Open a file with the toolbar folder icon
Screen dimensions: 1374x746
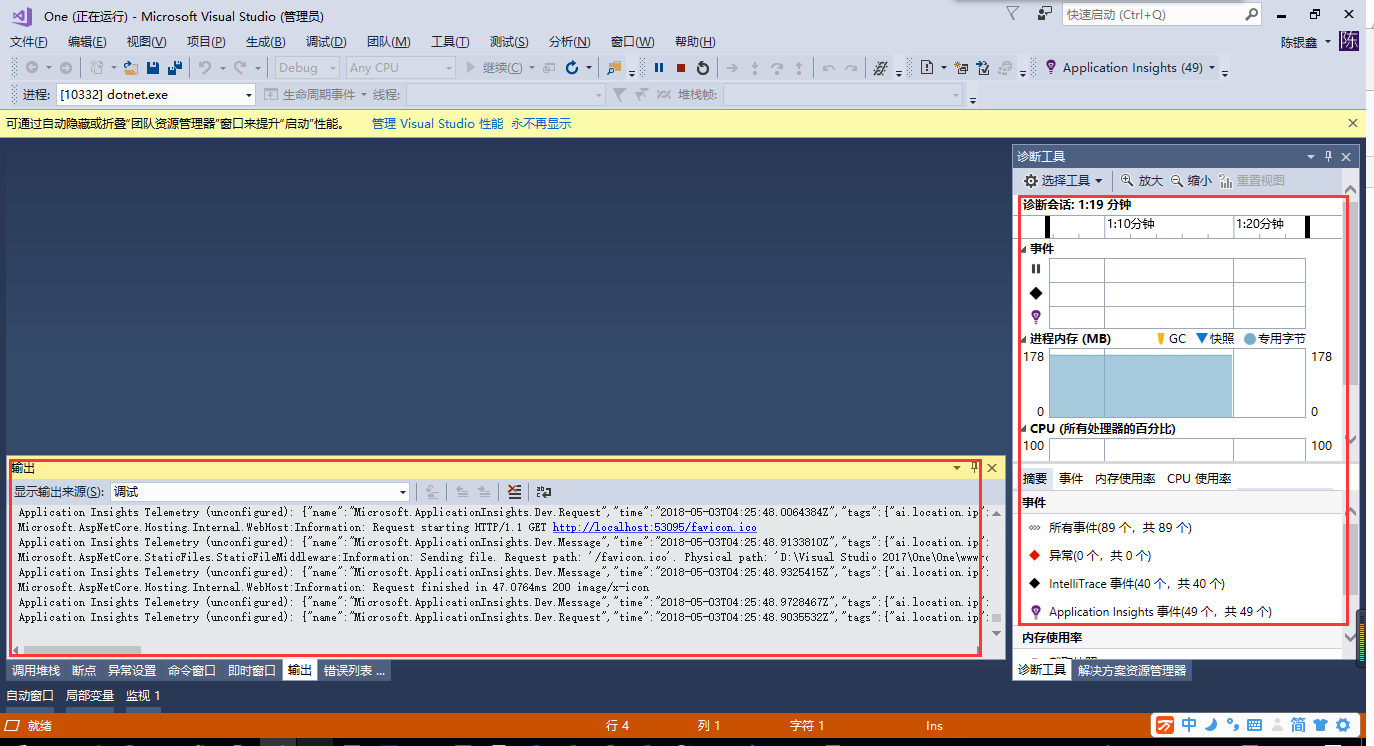[x=131, y=68]
